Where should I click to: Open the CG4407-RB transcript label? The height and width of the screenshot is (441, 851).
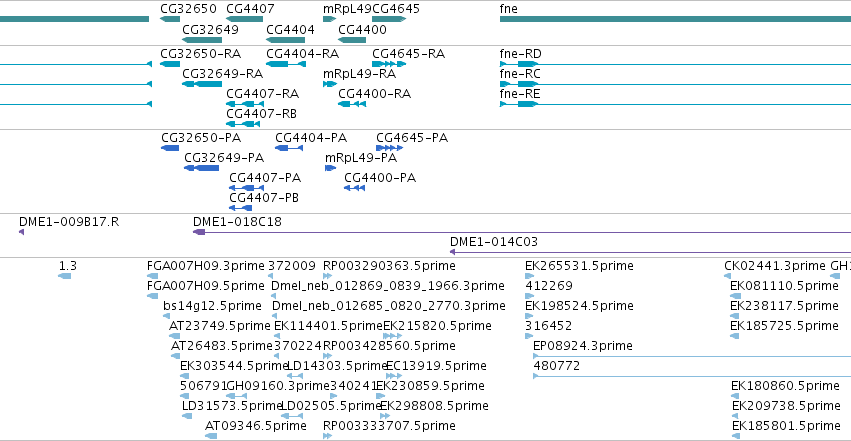tap(262, 114)
